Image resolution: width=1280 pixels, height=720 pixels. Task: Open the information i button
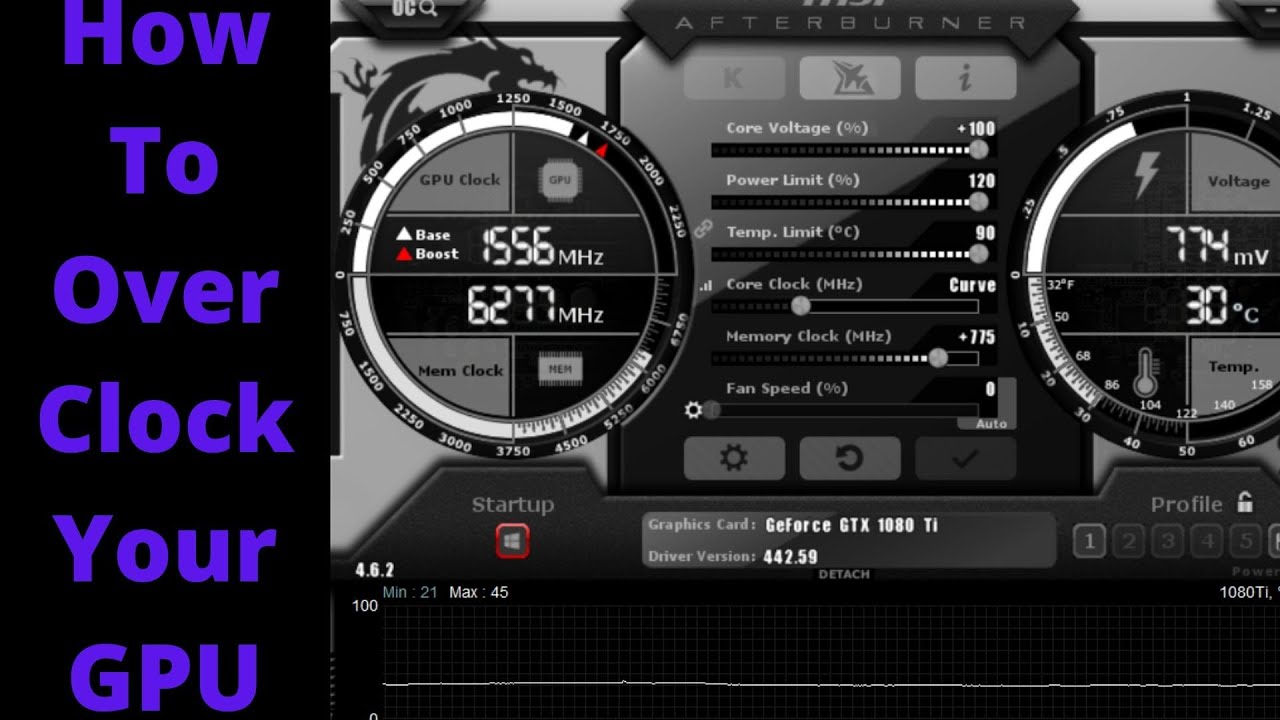tap(966, 78)
